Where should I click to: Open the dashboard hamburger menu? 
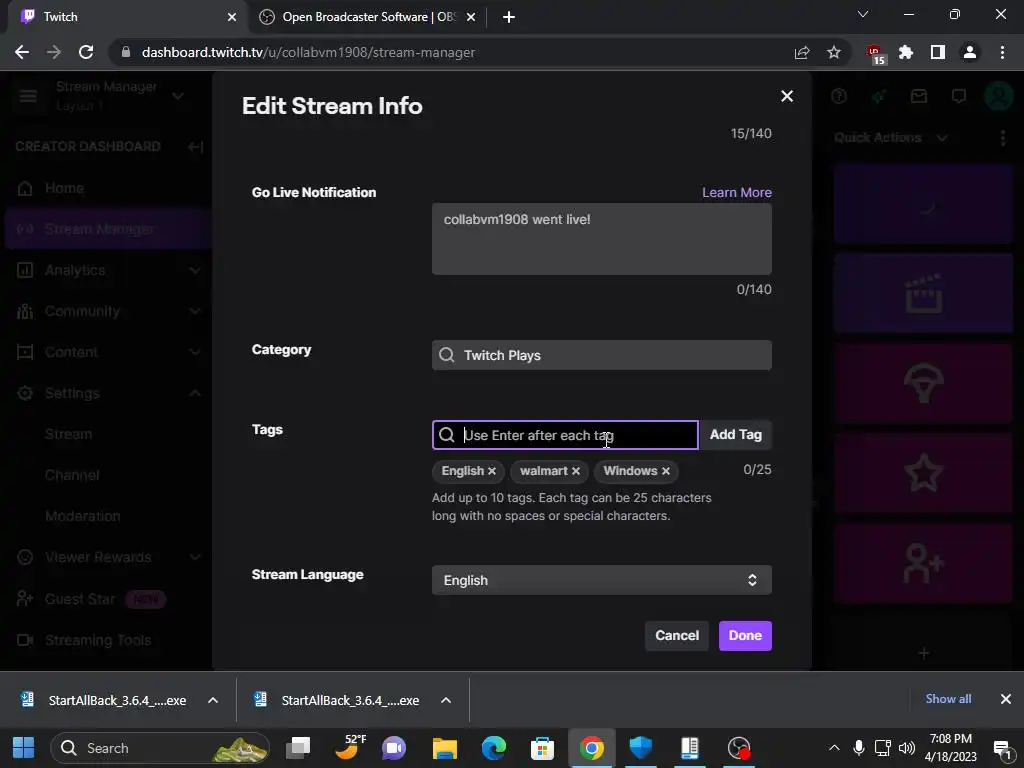27,97
